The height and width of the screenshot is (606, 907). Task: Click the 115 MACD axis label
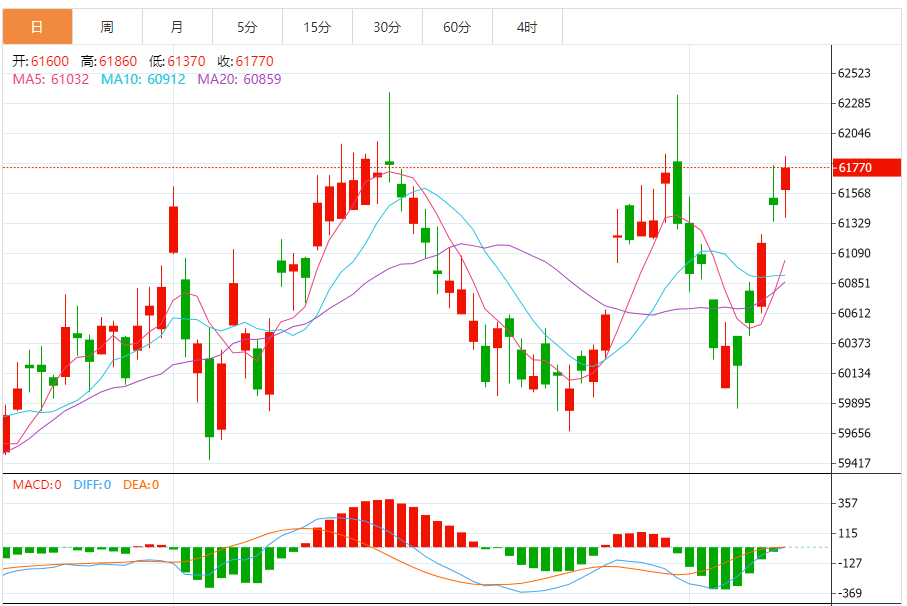tap(847, 534)
